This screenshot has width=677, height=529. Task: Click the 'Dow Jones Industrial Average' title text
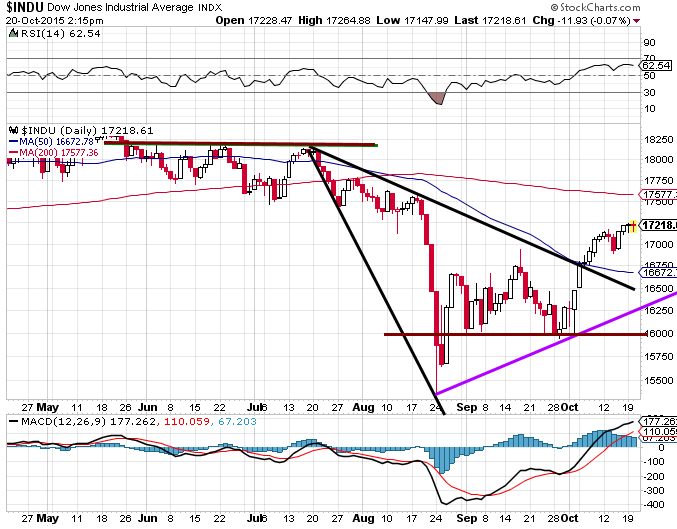120,7
